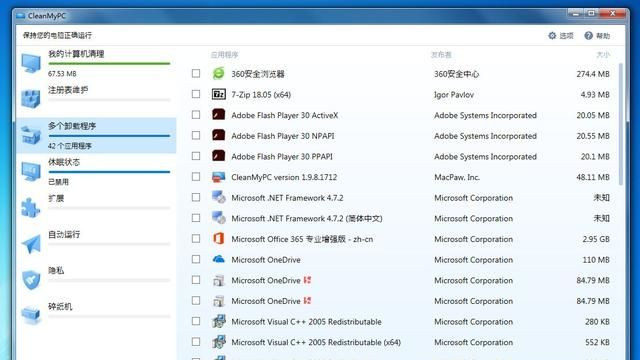Click the Flash Player 30 PPAPI icon
The width and height of the screenshot is (640, 360).
[218, 156]
